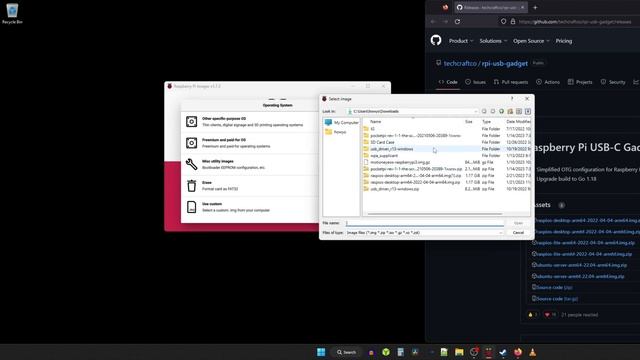Select 'SD Card Case' folder

(382, 142)
